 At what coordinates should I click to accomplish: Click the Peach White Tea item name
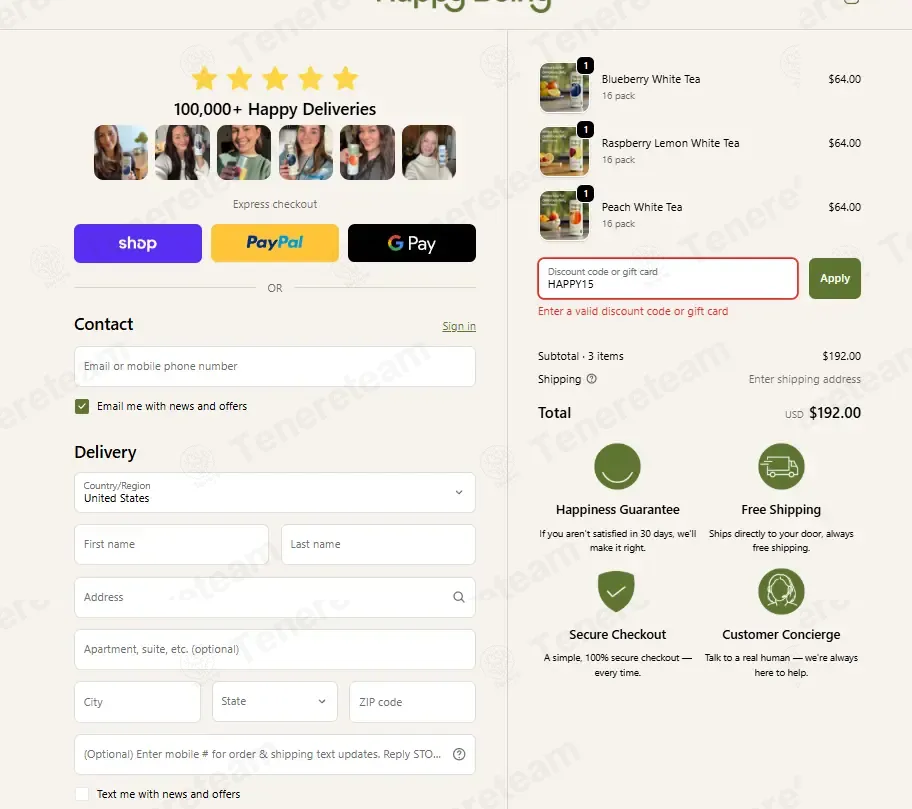pyautogui.click(x=642, y=207)
